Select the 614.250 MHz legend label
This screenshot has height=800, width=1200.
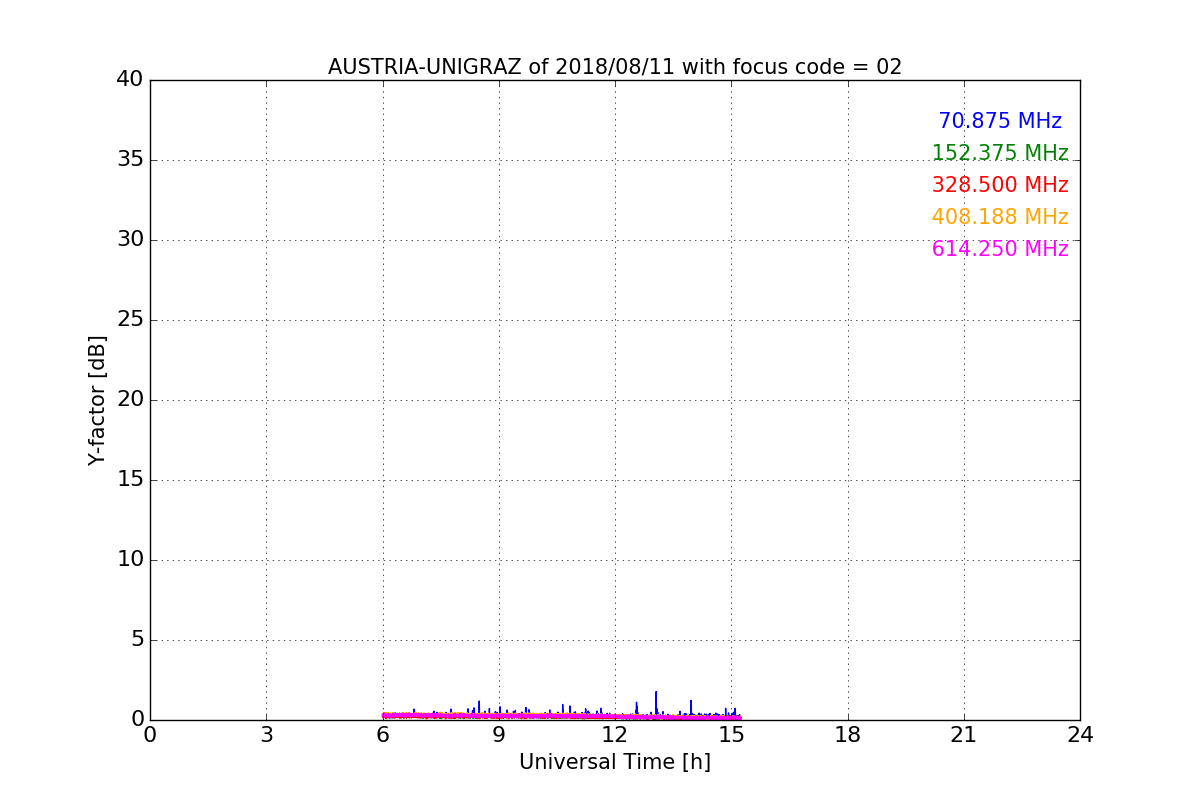(1000, 249)
